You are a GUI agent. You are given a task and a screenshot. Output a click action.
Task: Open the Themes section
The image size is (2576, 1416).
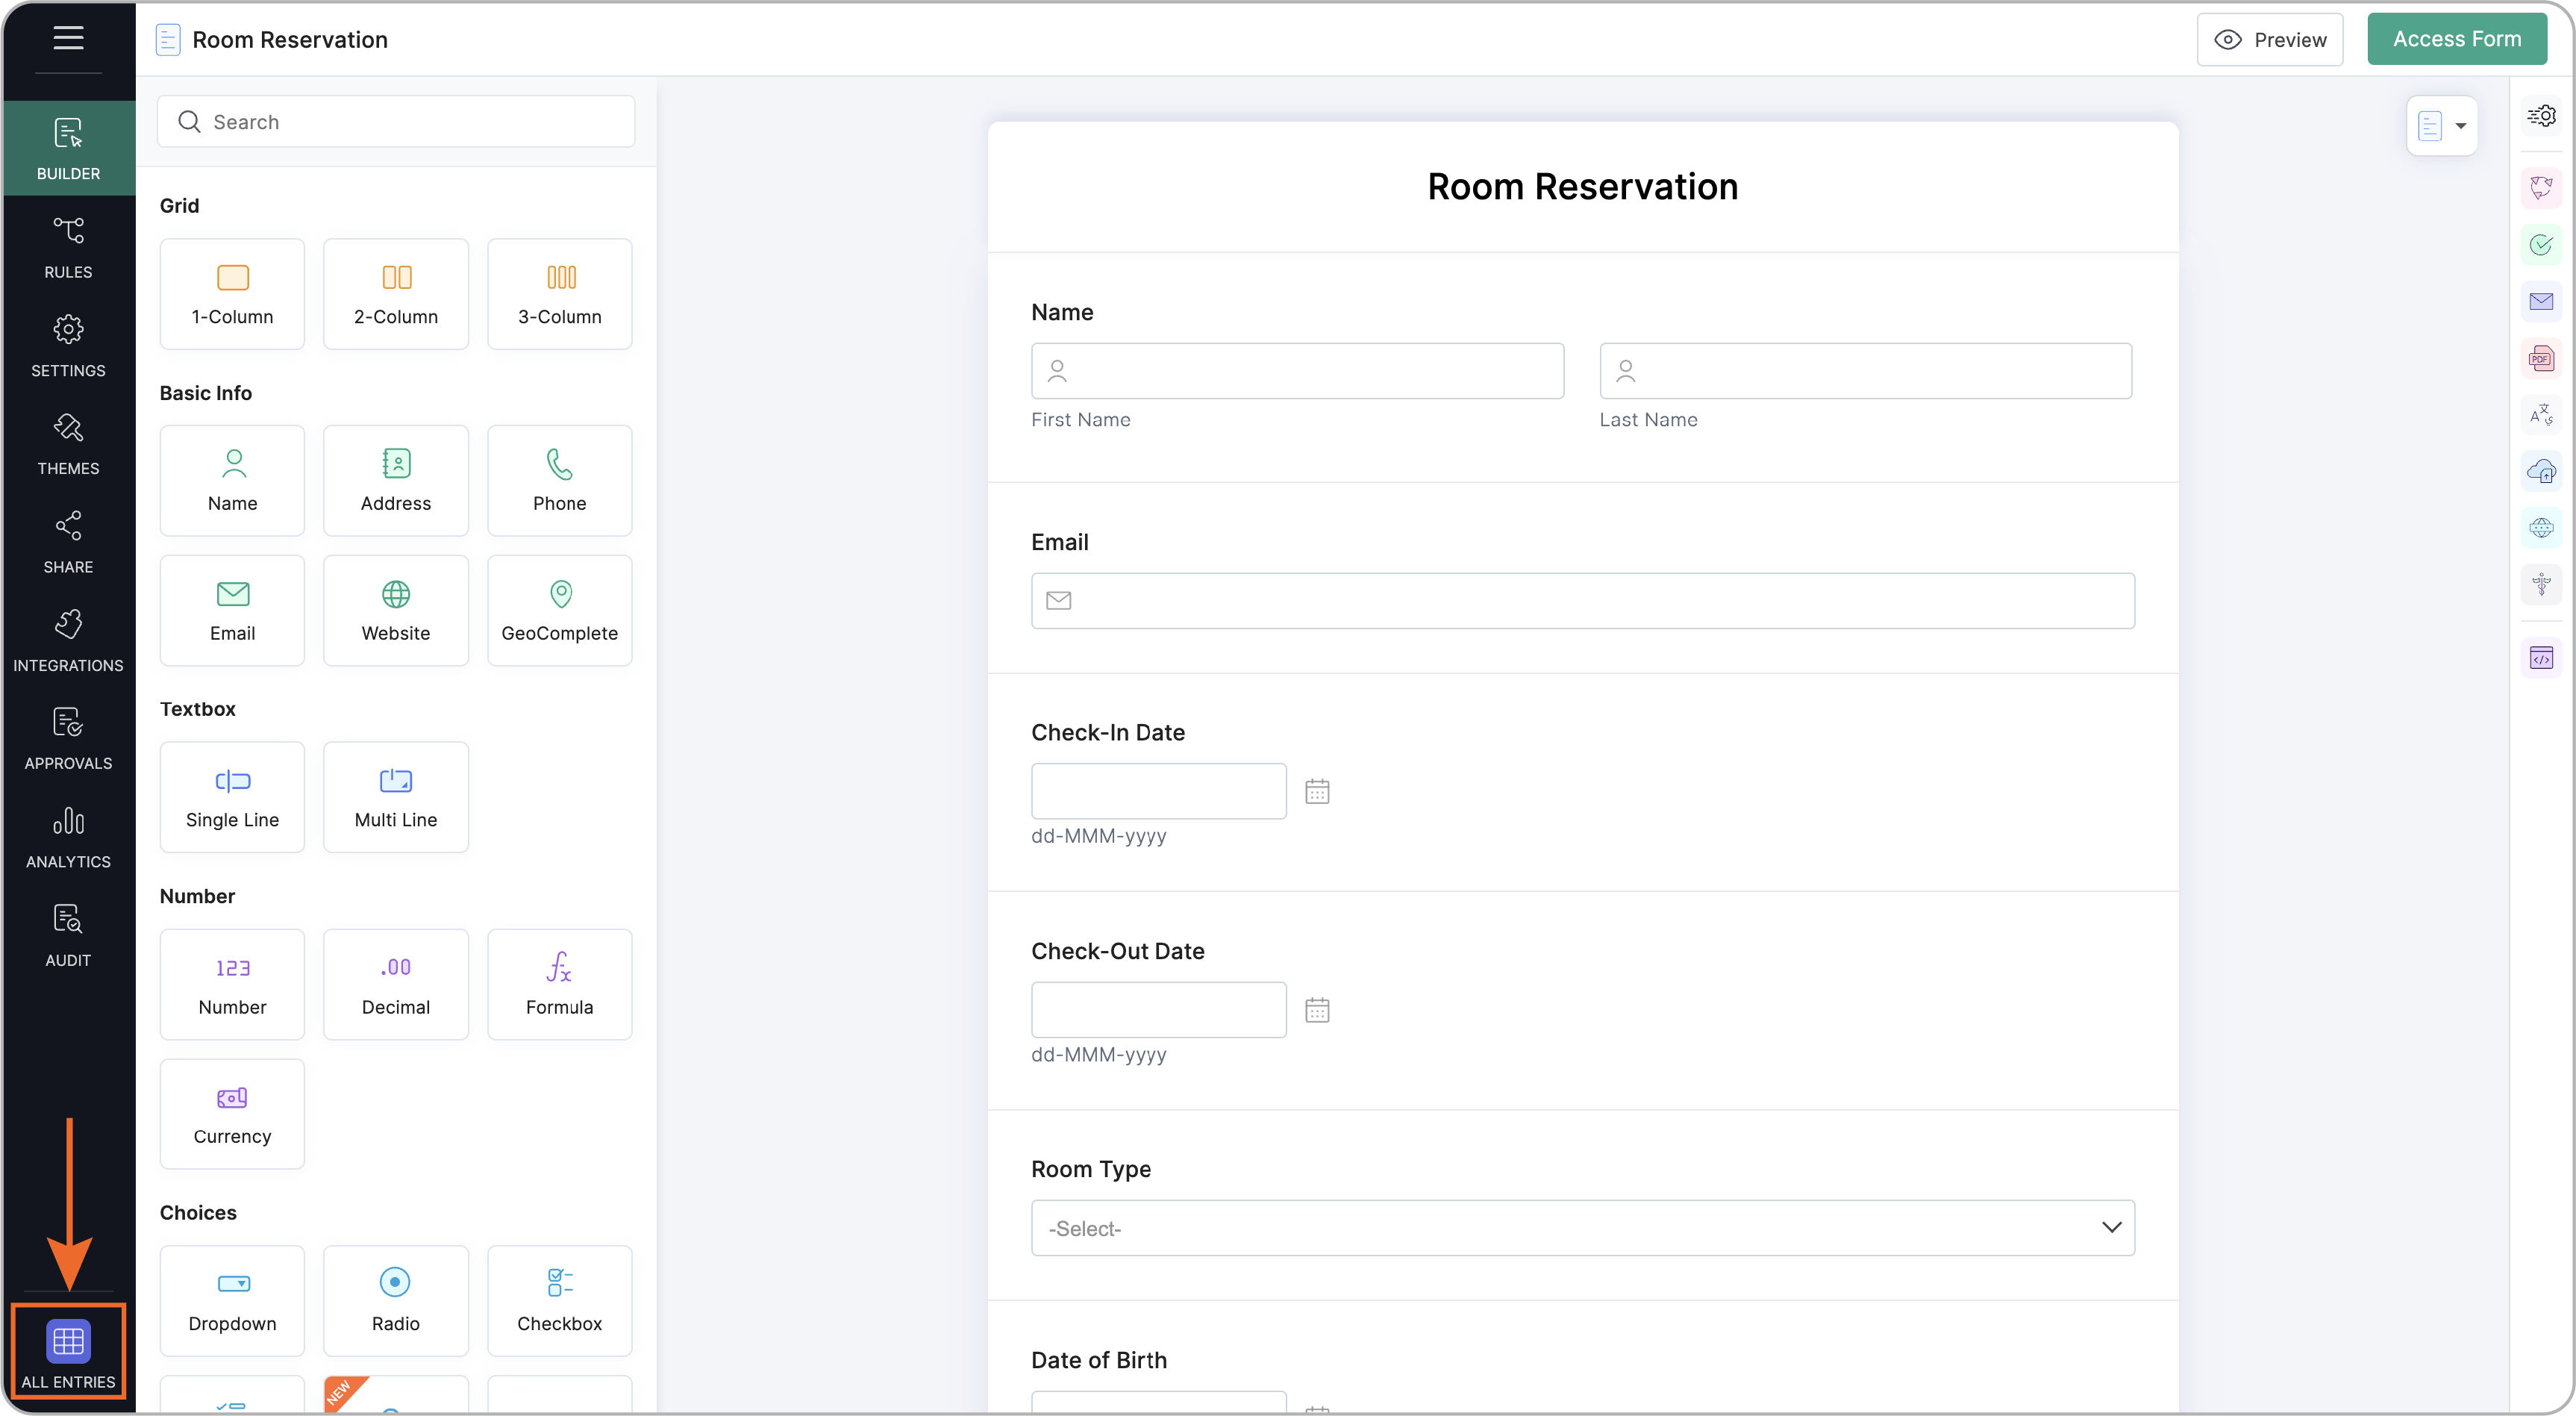click(x=68, y=444)
